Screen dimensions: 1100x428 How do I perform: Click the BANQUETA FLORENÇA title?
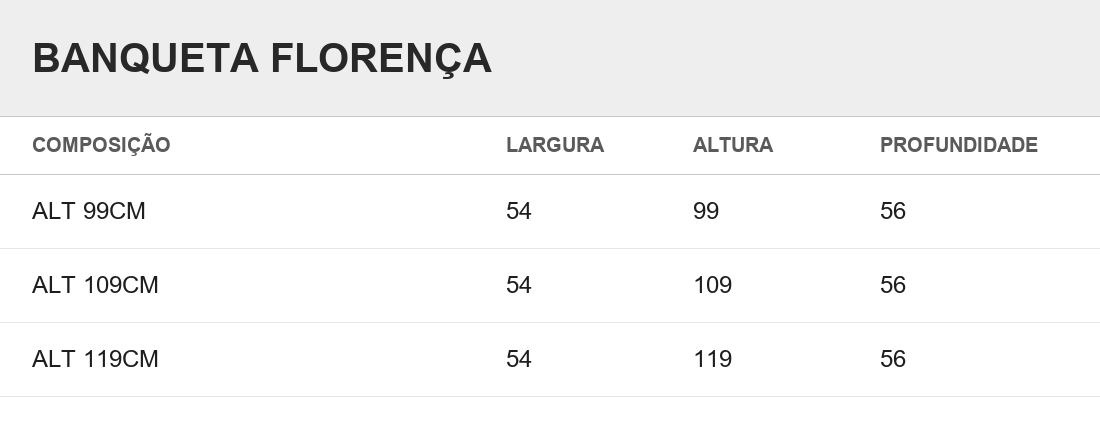click(262, 59)
